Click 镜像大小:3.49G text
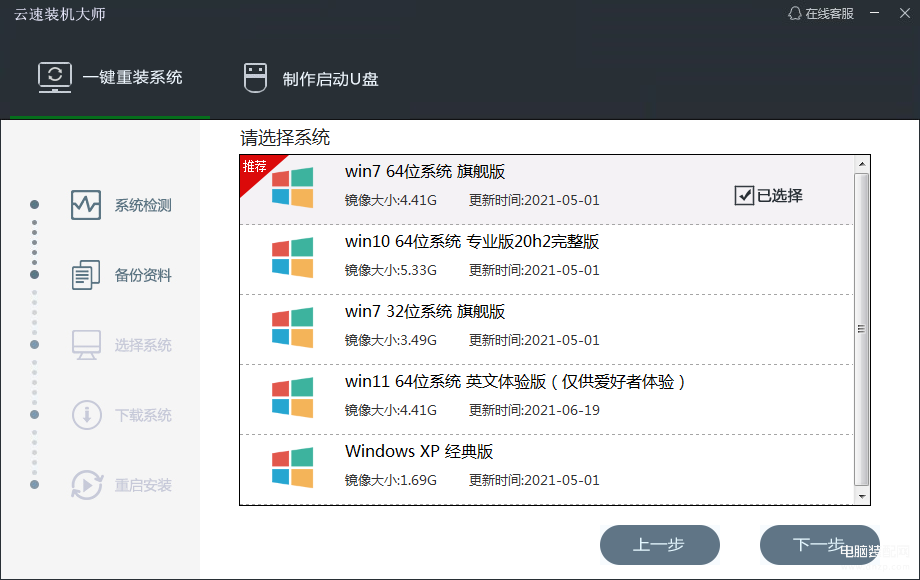920x580 pixels. click(x=391, y=340)
